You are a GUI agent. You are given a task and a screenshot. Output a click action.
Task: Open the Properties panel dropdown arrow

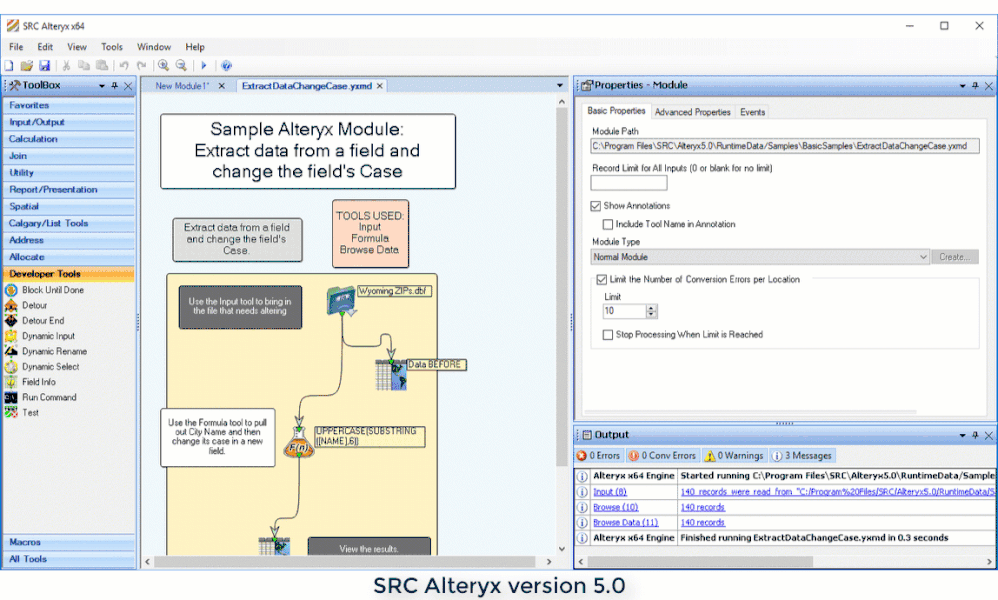pos(962,85)
